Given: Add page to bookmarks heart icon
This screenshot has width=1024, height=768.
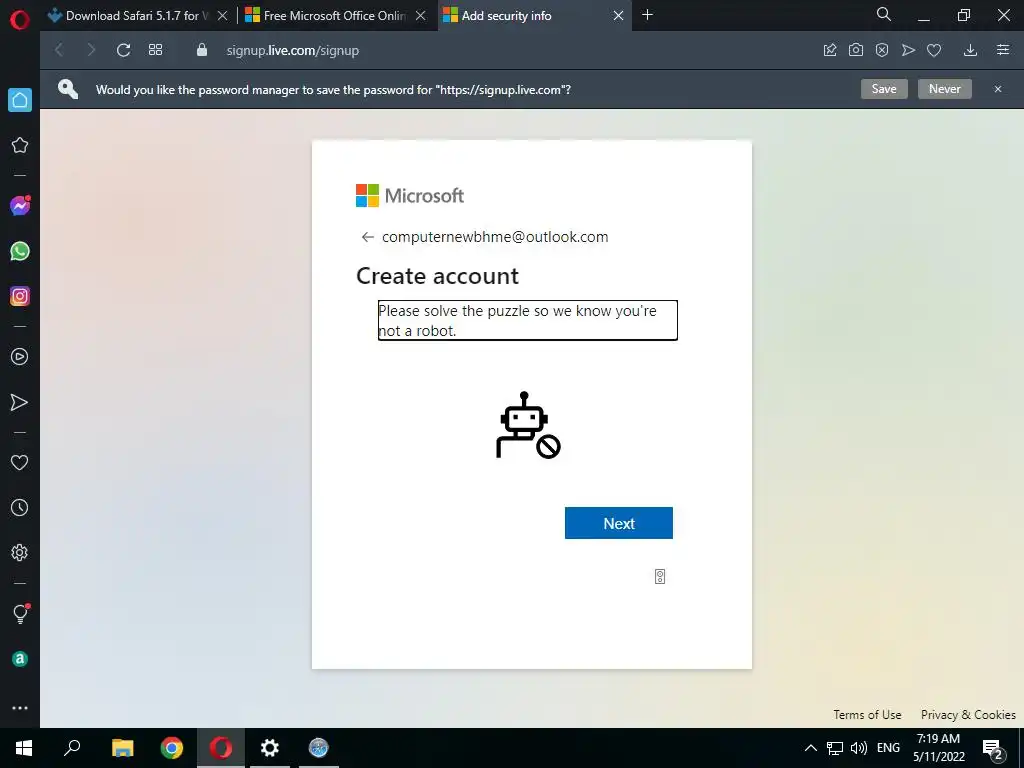Looking at the screenshot, I should pyautogui.click(x=934, y=50).
